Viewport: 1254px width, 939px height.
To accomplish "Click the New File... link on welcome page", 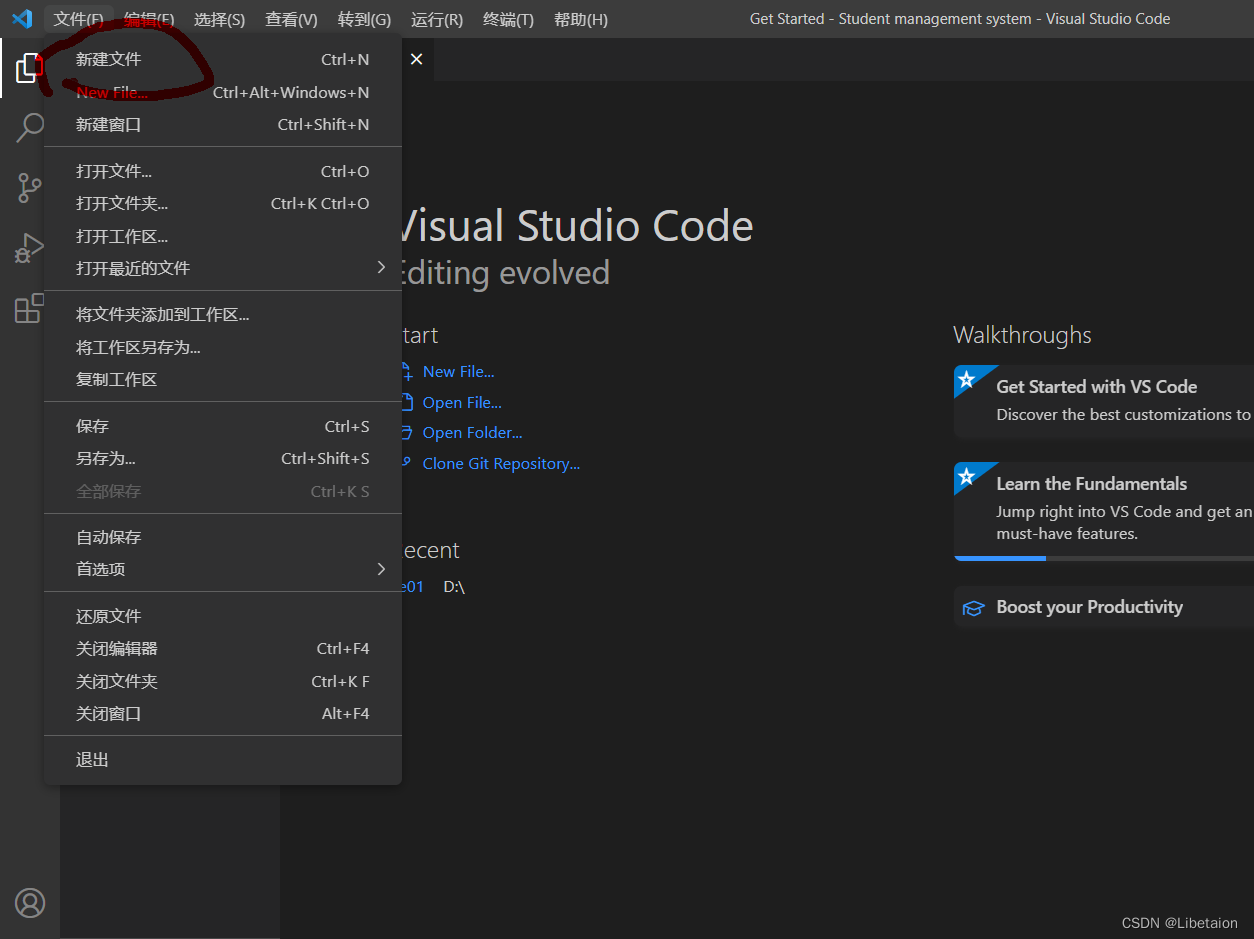I will point(458,371).
